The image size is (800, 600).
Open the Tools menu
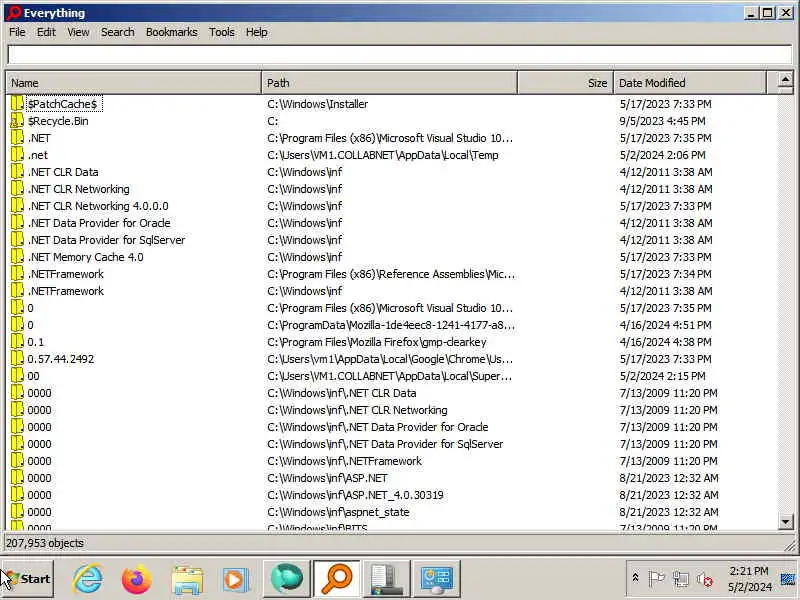[221, 32]
